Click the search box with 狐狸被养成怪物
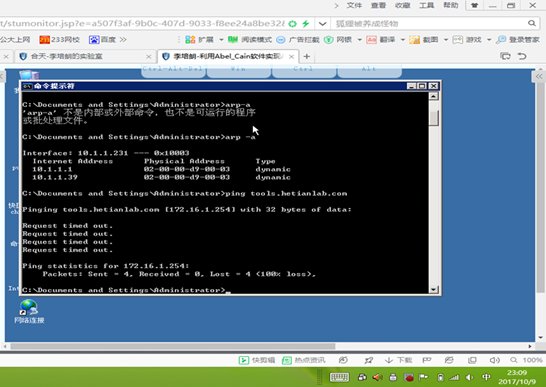Viewport: 546px width, 387px height. (x=428, y=24)
